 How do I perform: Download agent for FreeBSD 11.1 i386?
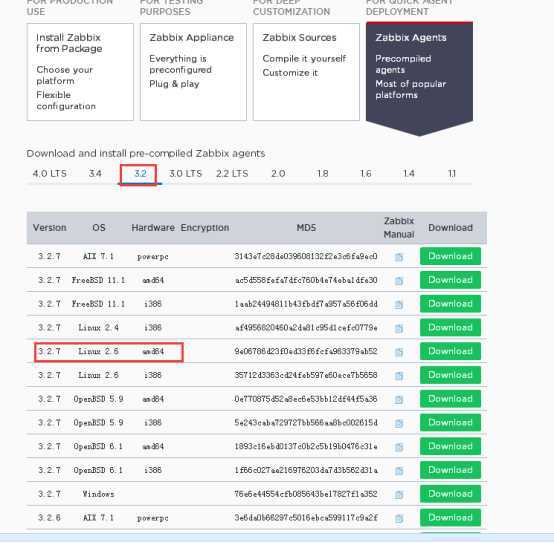pyautogui.click(x=450, y=303)
